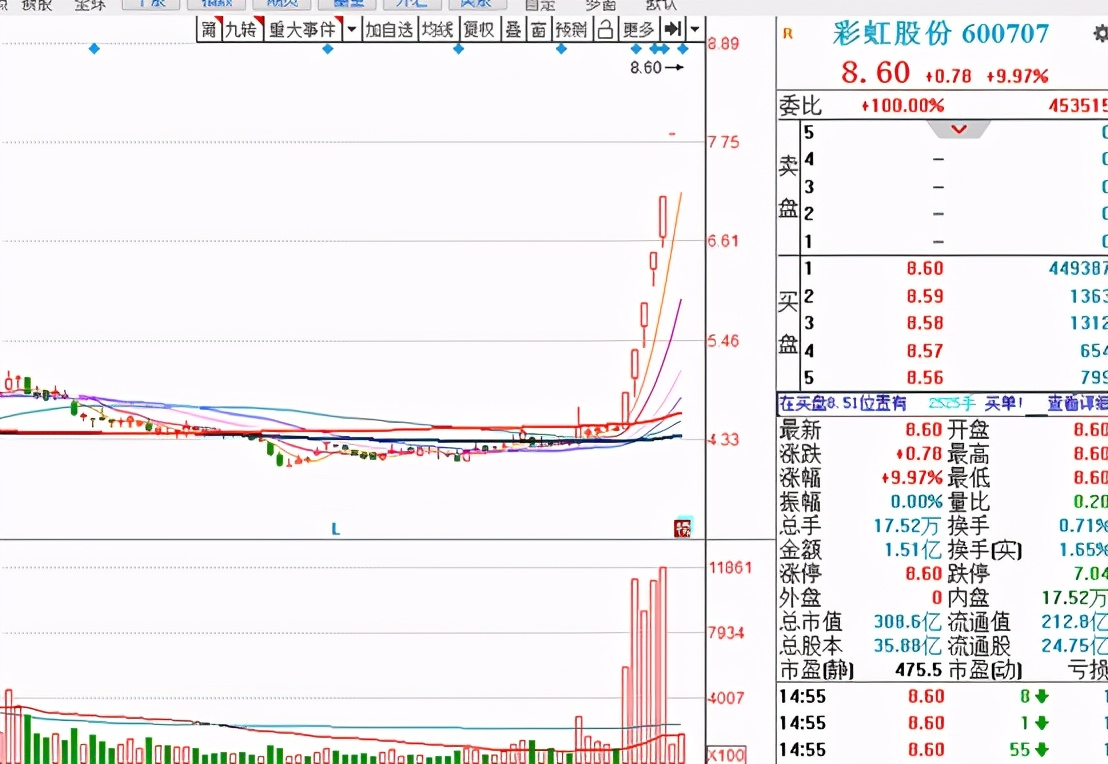The image size is (1108, 764).
Task: Toggle the 叠 overlay chart option
Action: coord(511,29)
